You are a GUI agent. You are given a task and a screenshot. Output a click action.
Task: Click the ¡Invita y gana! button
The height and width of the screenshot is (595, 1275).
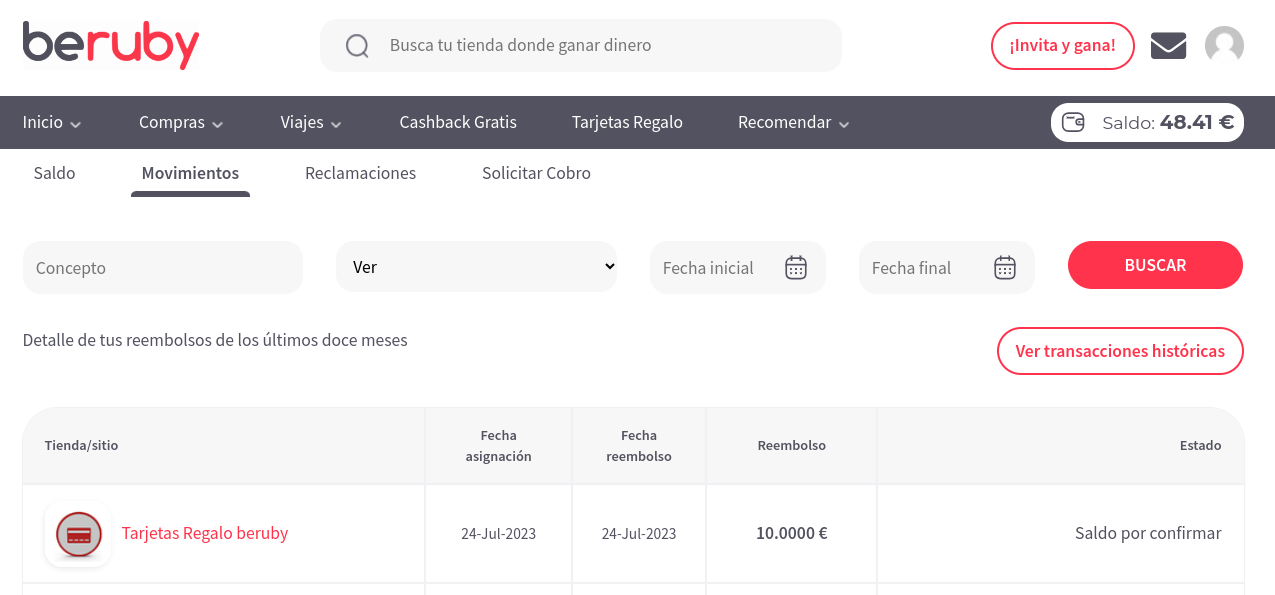point(1062,46)
